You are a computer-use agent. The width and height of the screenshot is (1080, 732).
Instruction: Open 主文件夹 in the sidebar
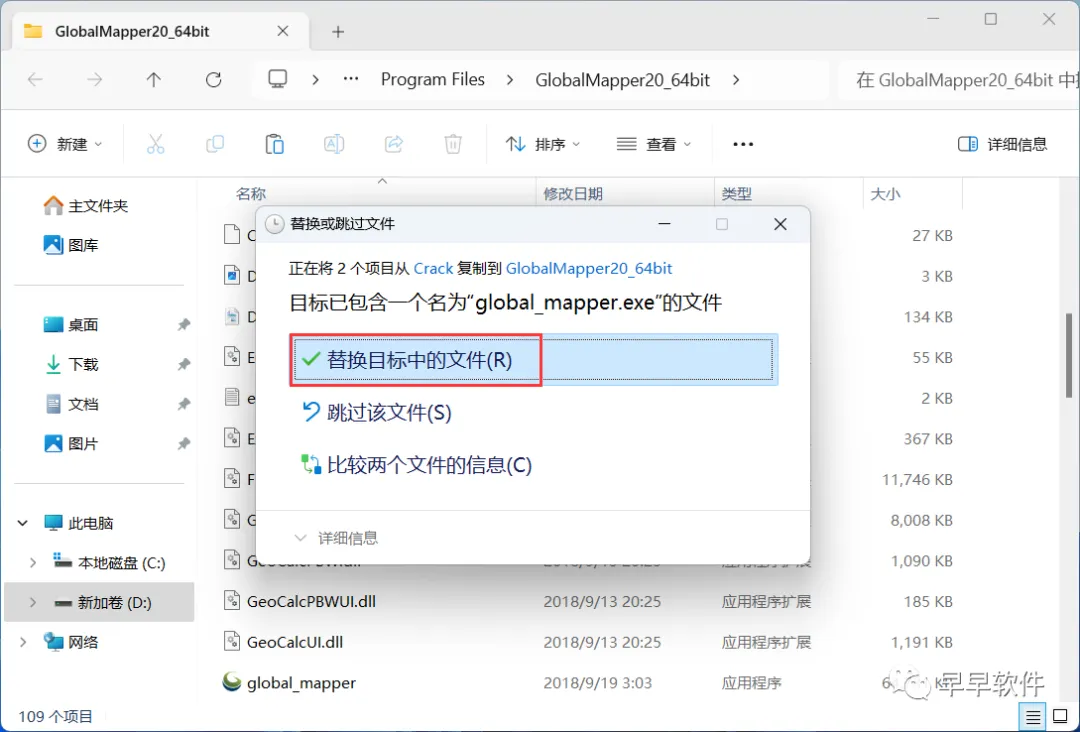86,205
